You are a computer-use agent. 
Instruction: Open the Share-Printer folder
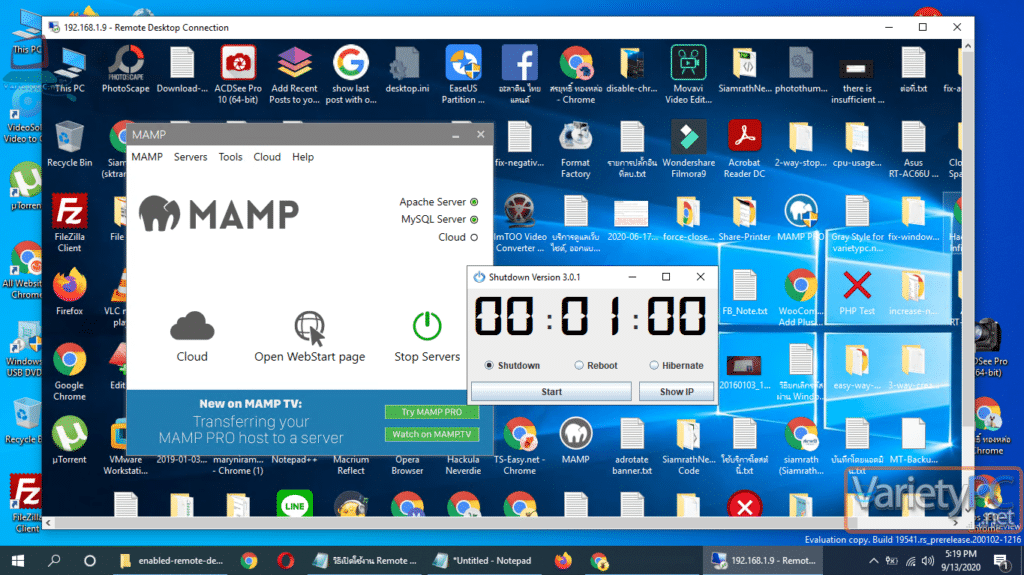(x=744, y=218)
